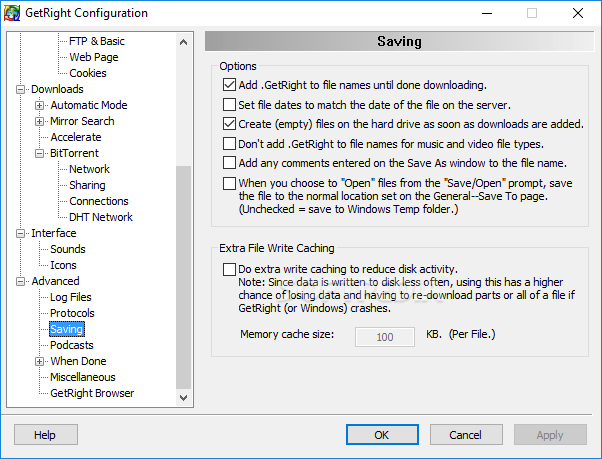The width and height of the screenshot is (602, 459).
Task: Select the Mirror Search label
Action: click(82, 121)
